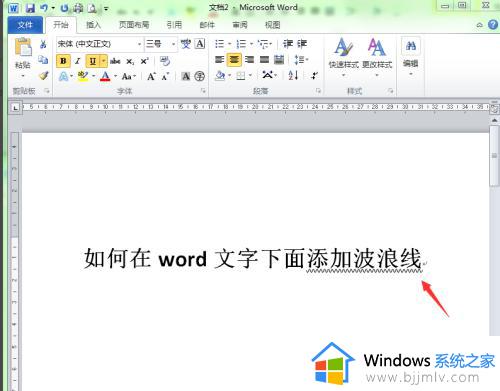The image size is (500, 391).
Task: Click the Text Effects glowing A
Action: pos(63,76)
